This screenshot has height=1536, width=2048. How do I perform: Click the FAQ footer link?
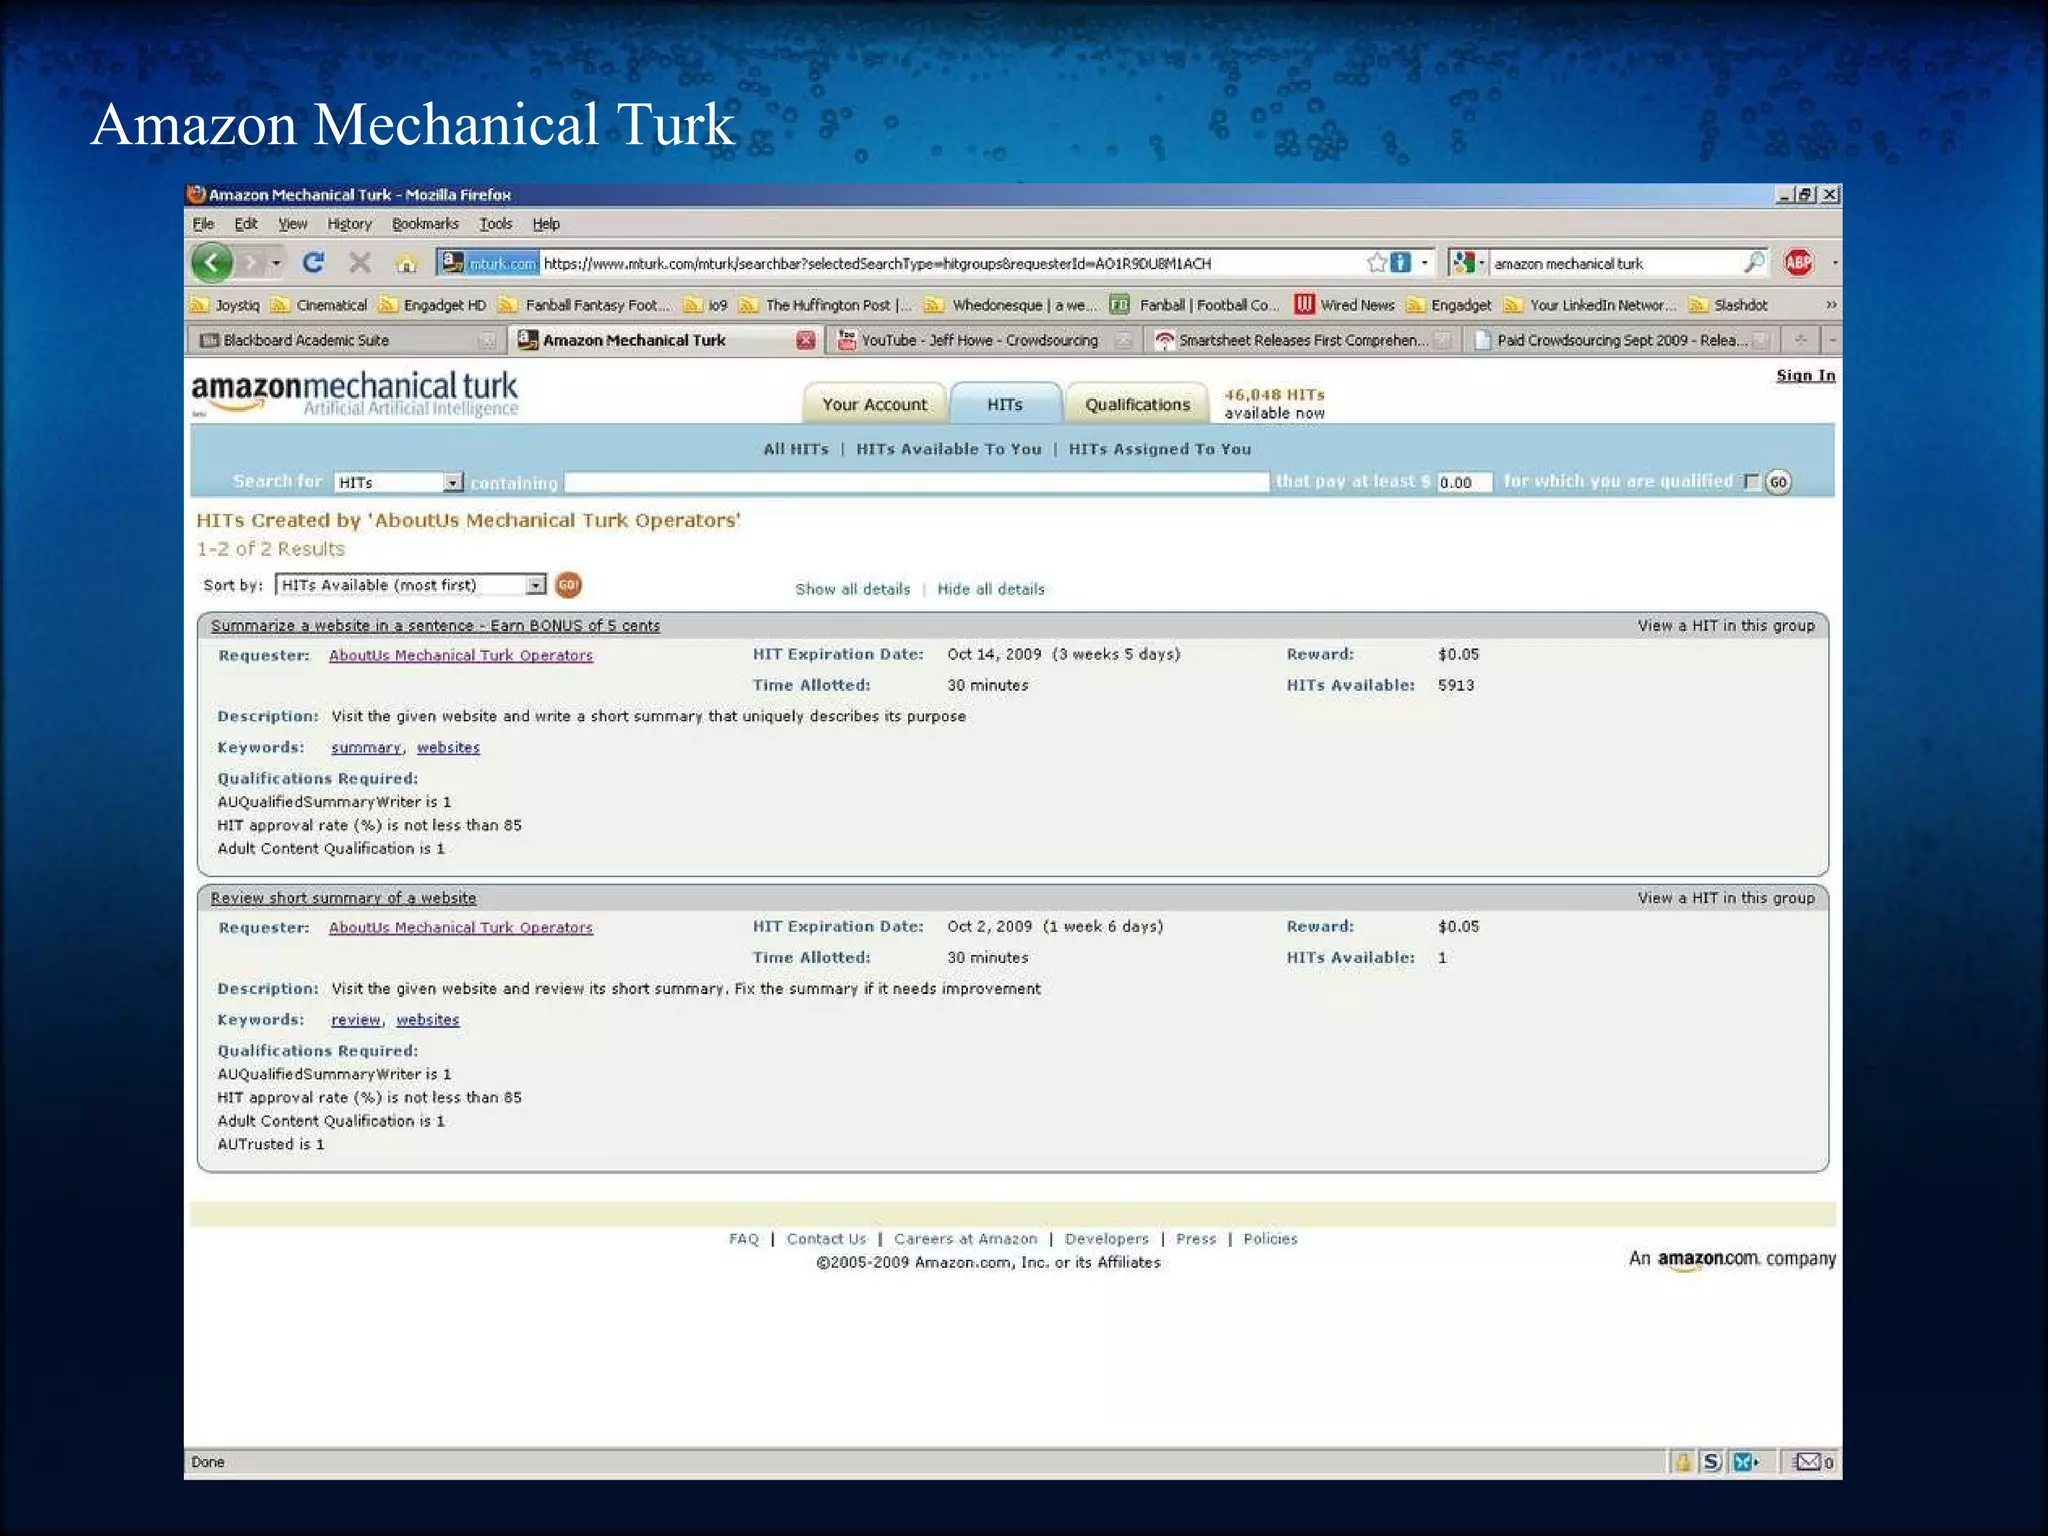pos(744,1239)
